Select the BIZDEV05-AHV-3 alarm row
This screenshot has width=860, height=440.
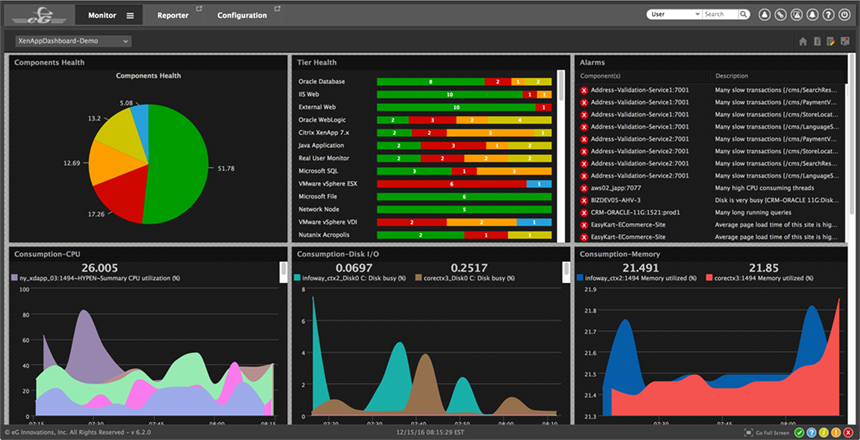(x=710, y=200)
